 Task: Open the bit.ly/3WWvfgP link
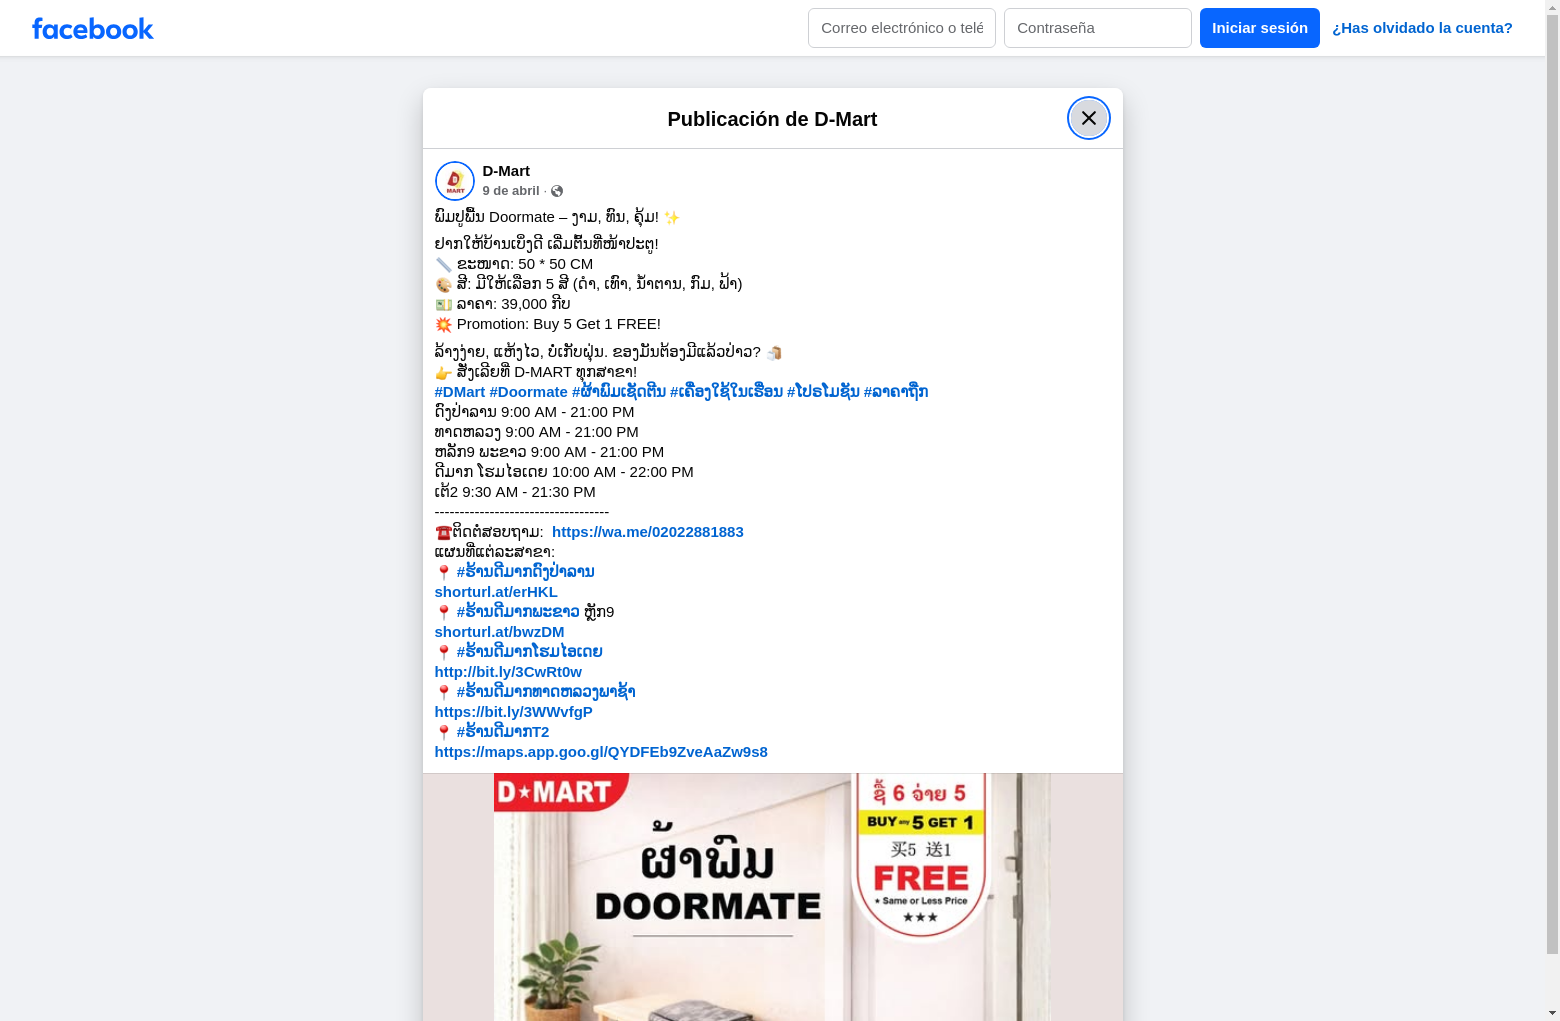514,712
